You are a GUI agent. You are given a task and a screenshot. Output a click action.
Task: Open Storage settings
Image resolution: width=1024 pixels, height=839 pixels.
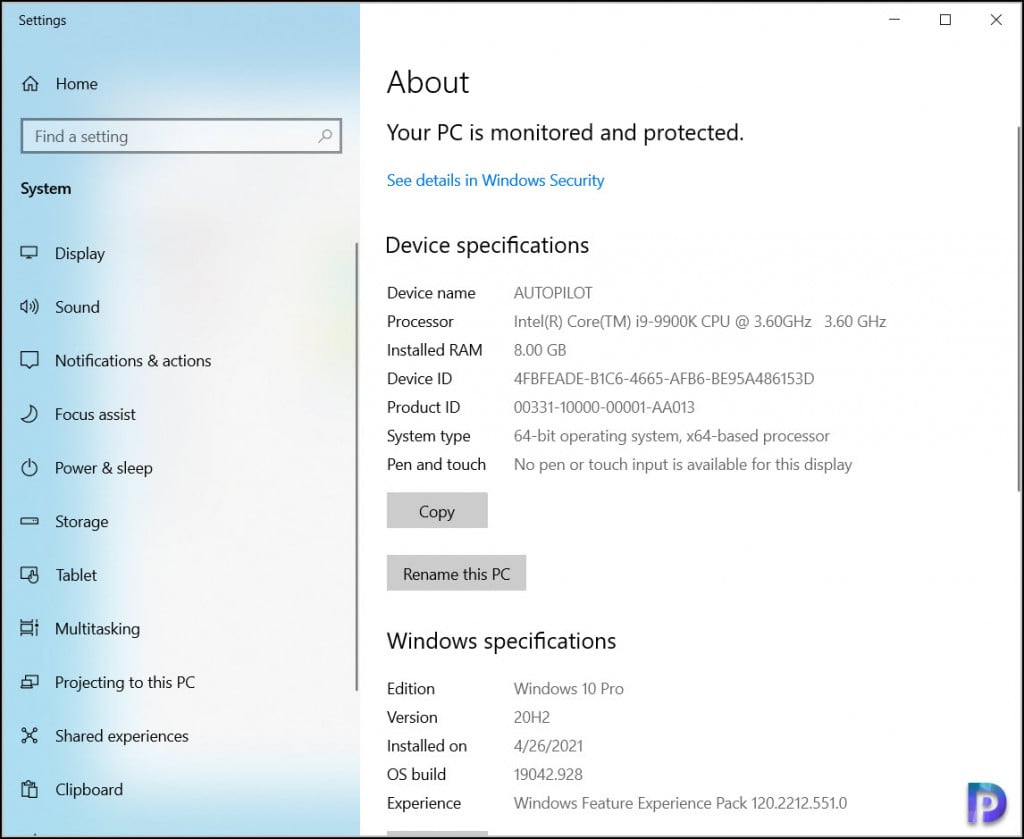[x=82, y=522]
